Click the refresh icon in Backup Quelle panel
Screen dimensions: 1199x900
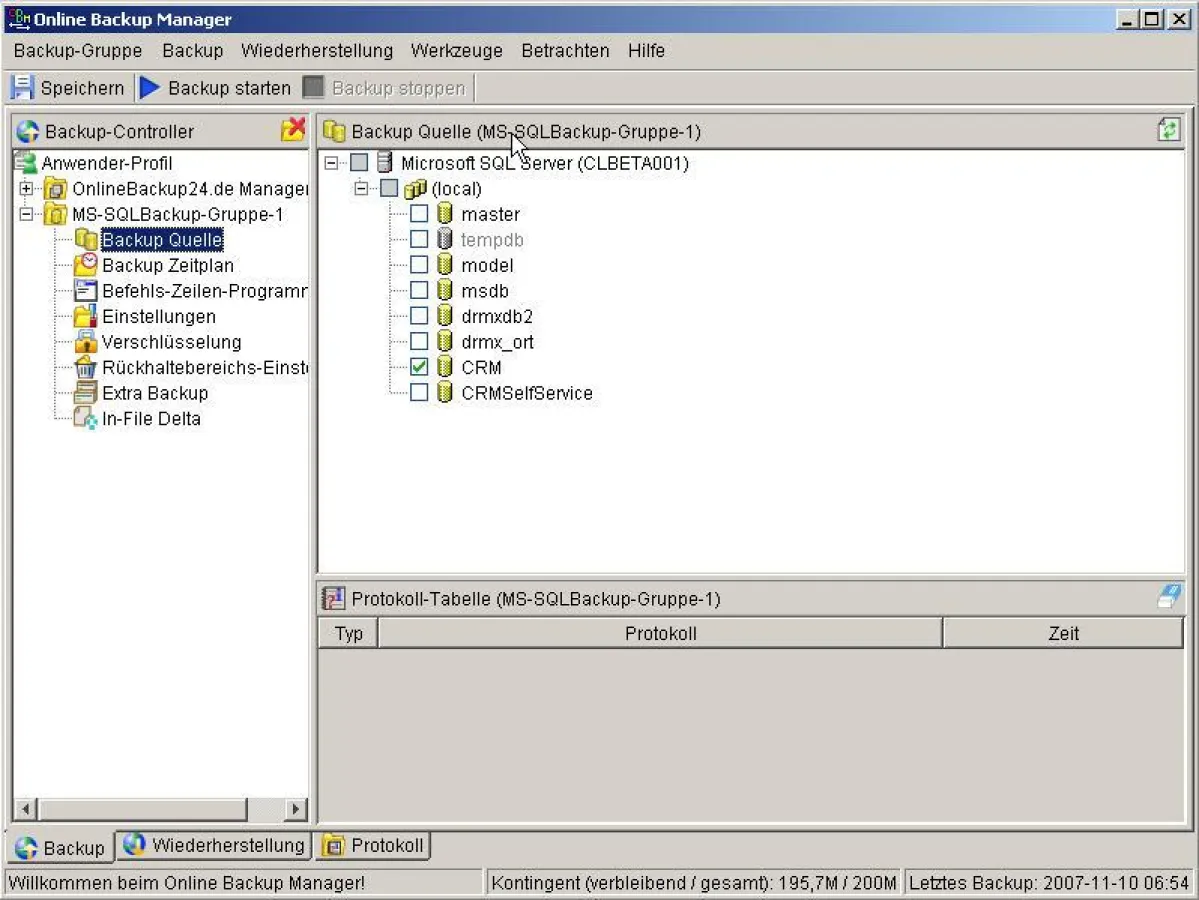(x=1168, y=130)
